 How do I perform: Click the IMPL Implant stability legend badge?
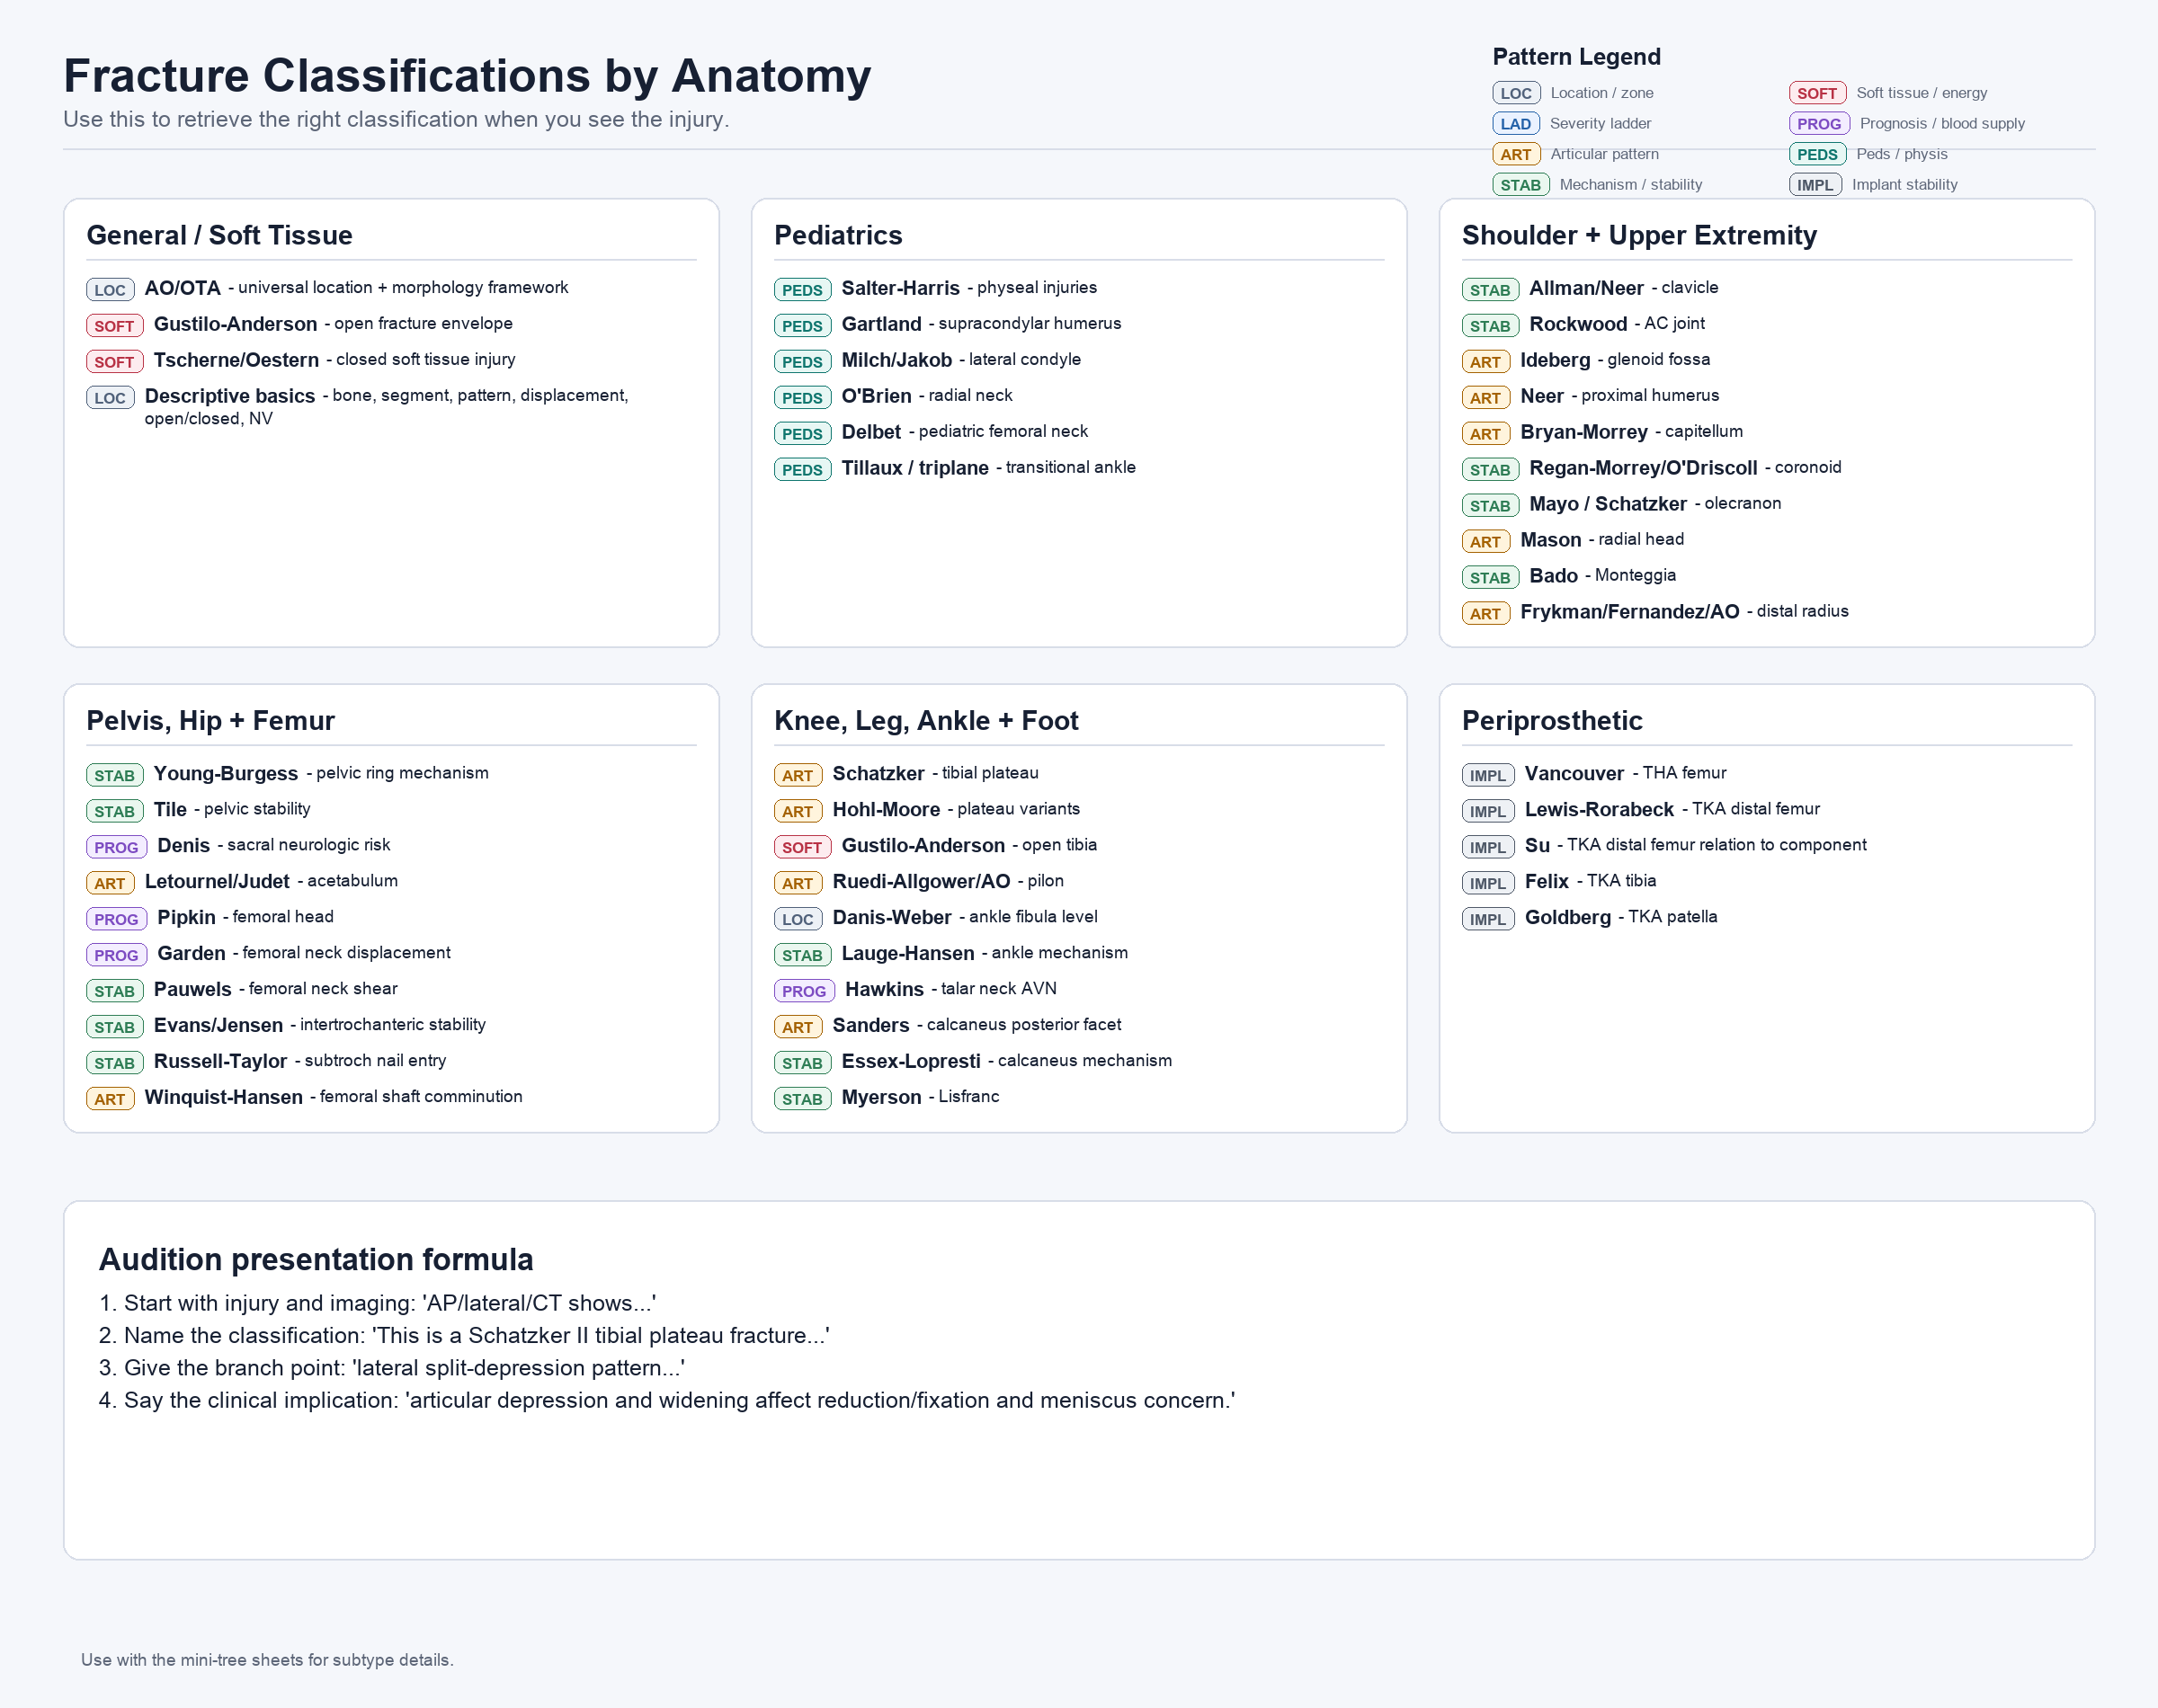pos(1815,185)
